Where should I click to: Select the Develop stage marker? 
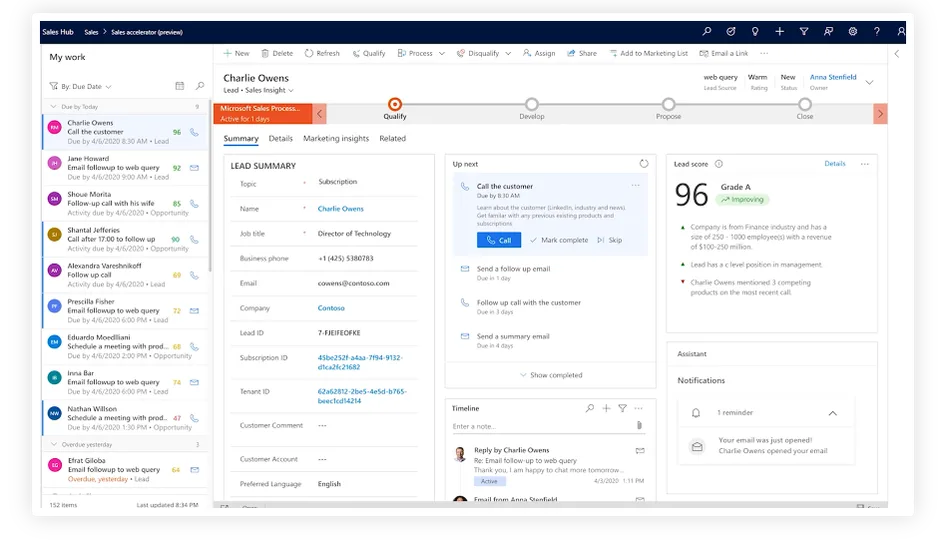click(x=532, y=104)
